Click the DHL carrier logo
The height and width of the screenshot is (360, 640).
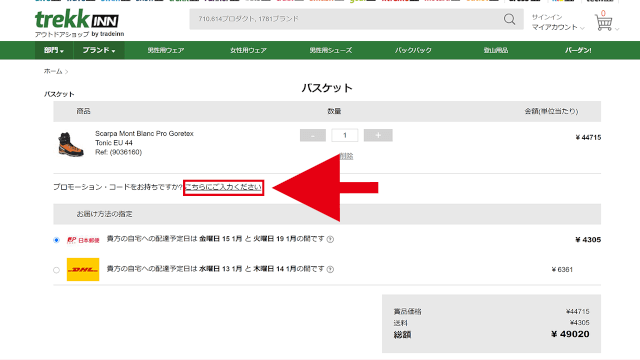point(83,269)
